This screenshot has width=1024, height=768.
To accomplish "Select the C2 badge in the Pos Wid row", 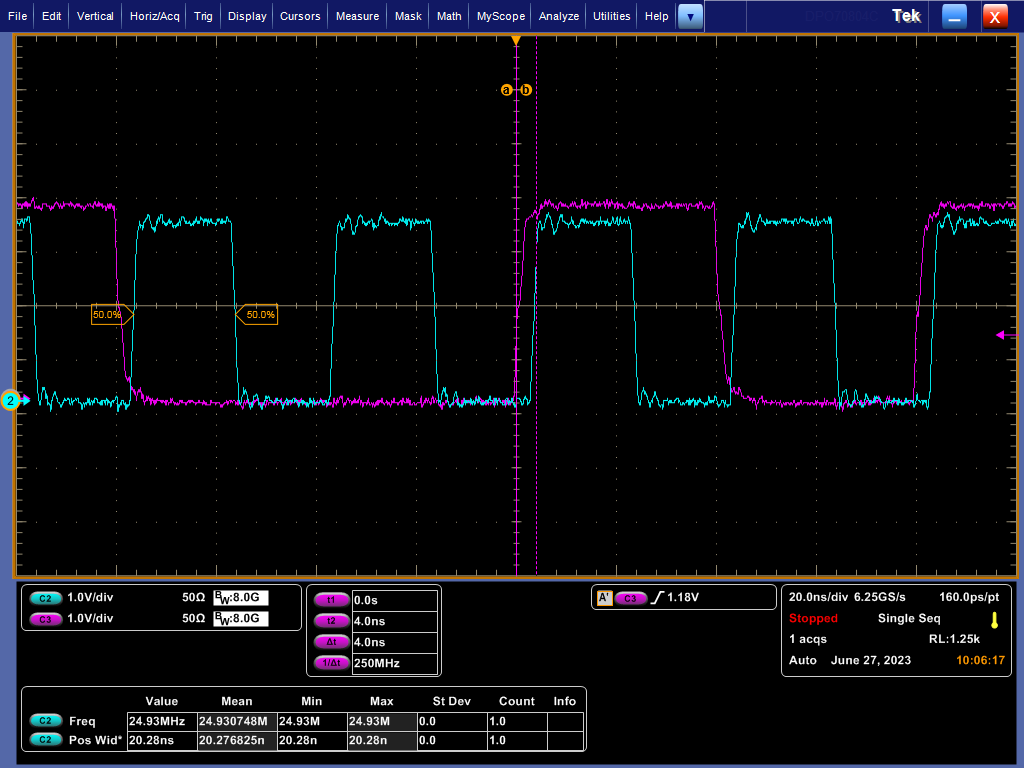I will click(46, 740).
